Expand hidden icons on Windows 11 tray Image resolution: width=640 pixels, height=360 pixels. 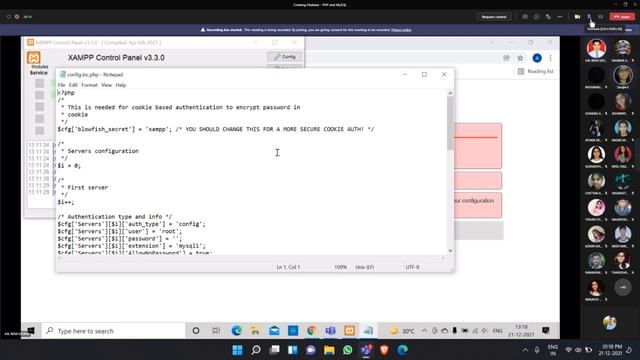525,350
